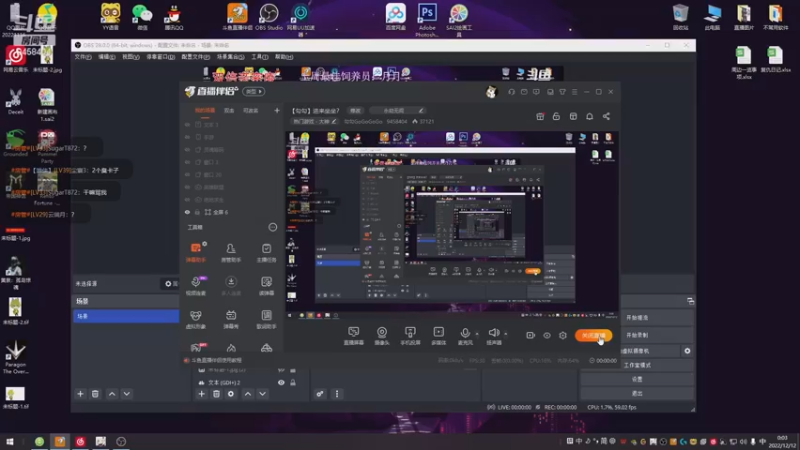Screen dimensions: 800x450
Task: Open the OBS 帮助 menu
Action: (x=284, y=57)
